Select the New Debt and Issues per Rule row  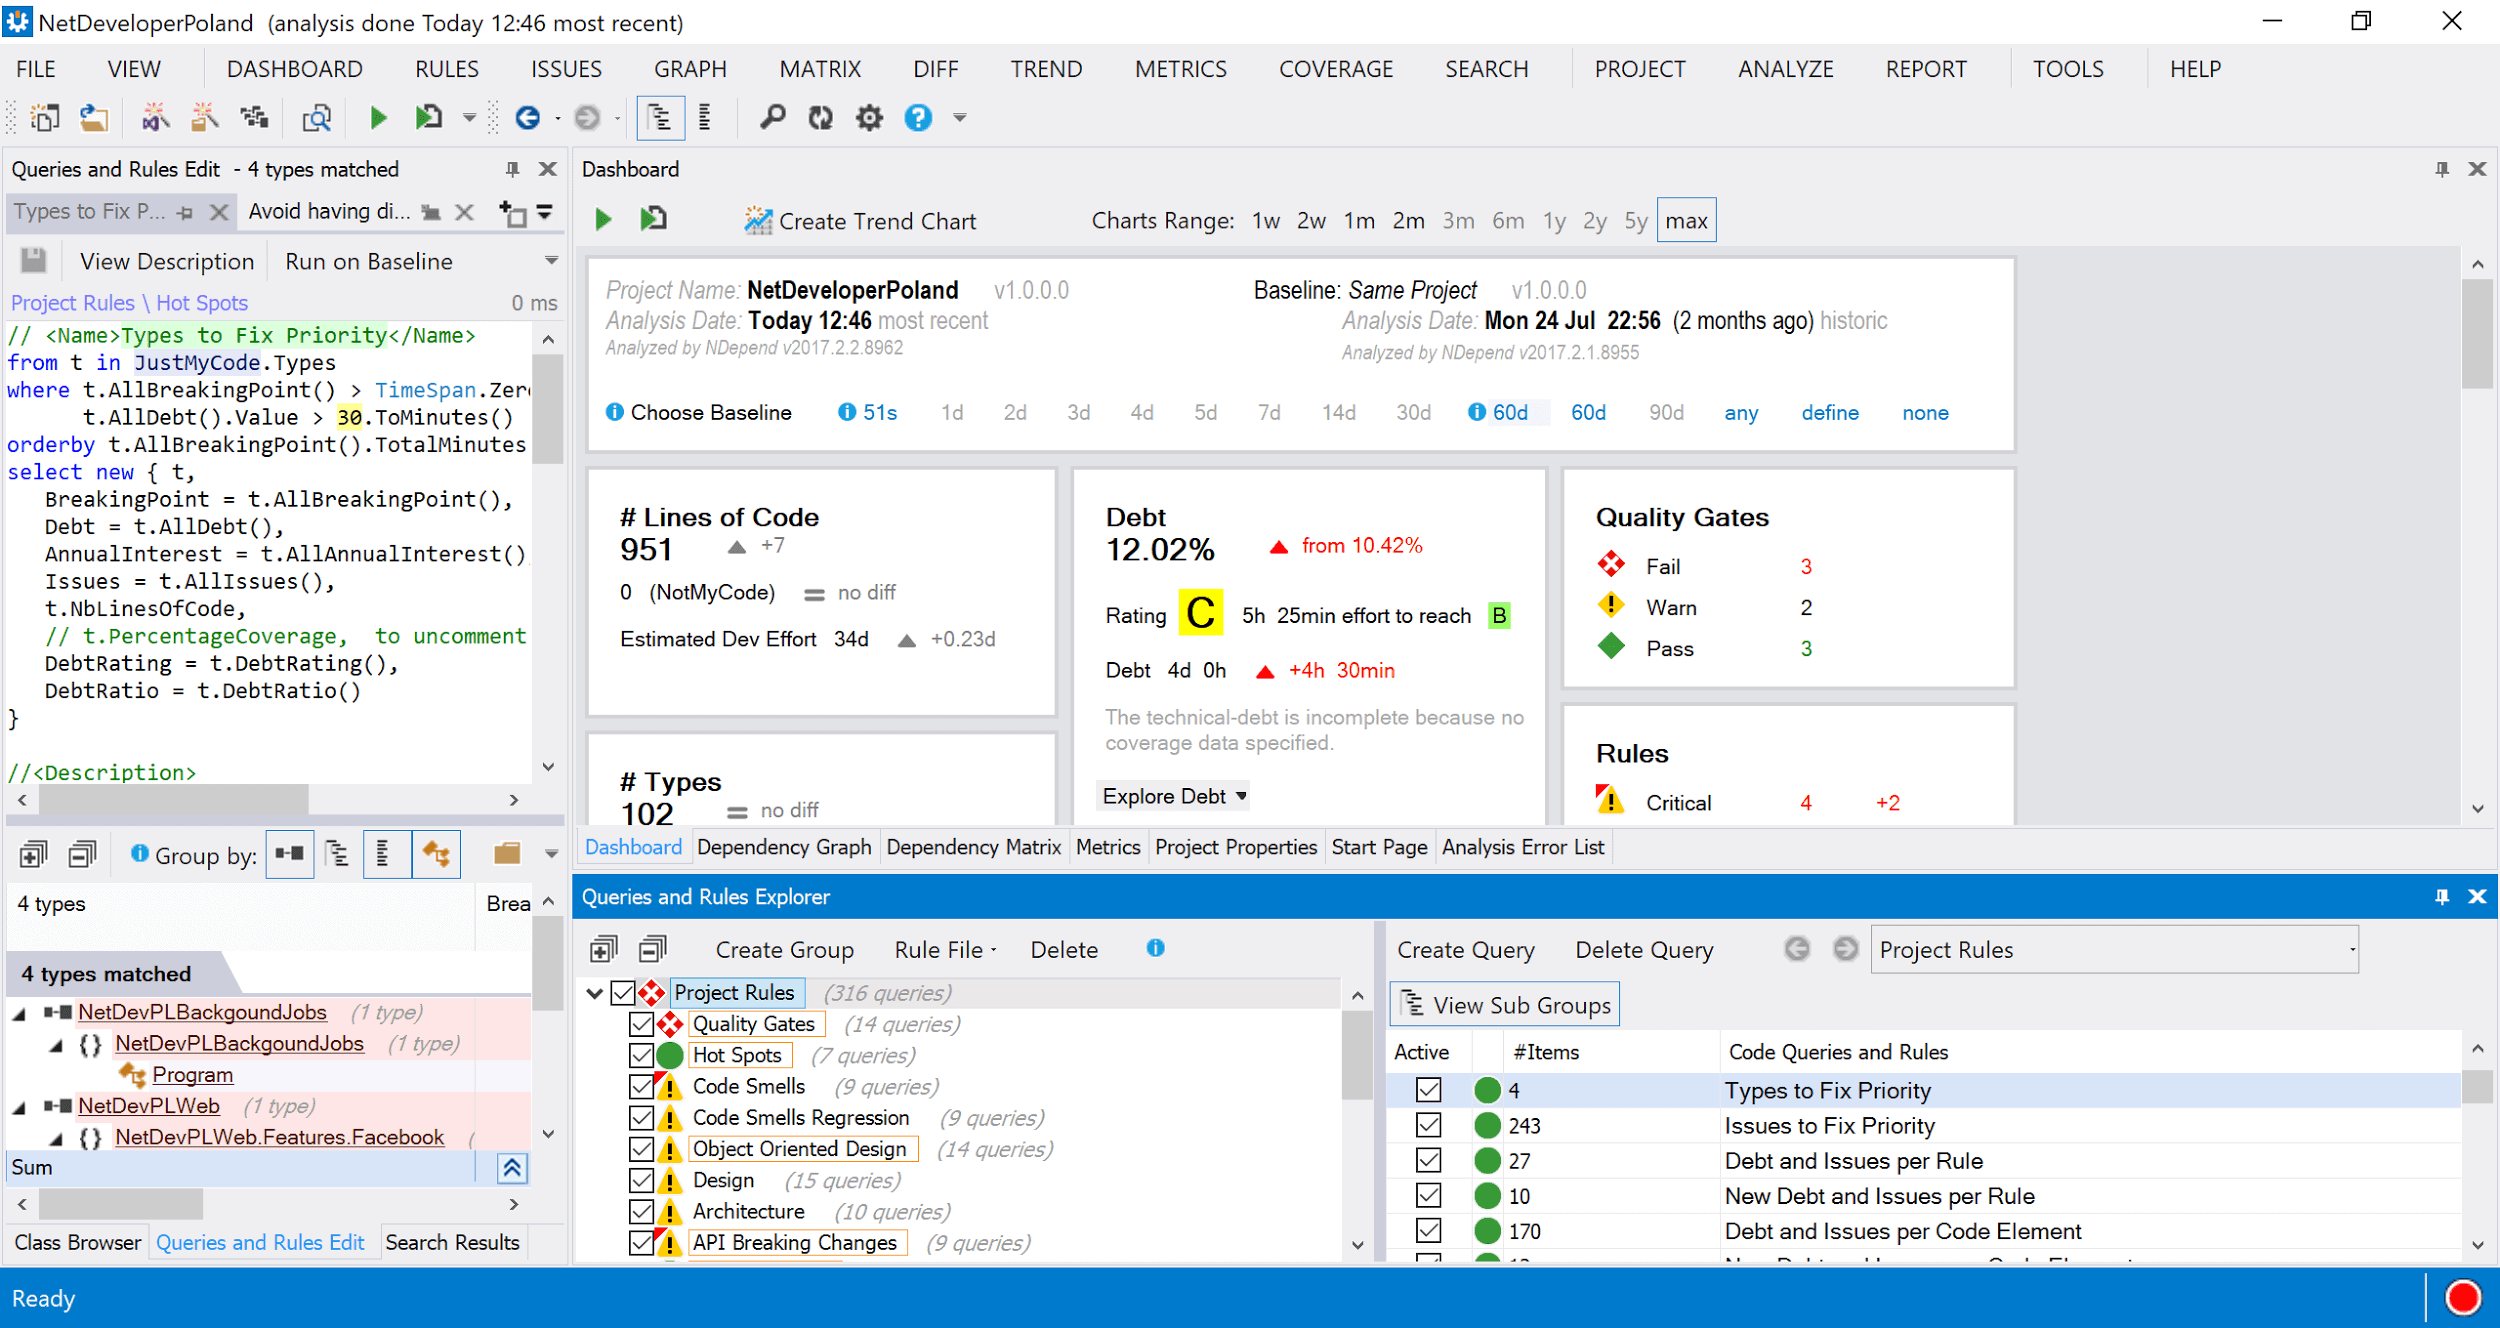click(1925, 1196)
